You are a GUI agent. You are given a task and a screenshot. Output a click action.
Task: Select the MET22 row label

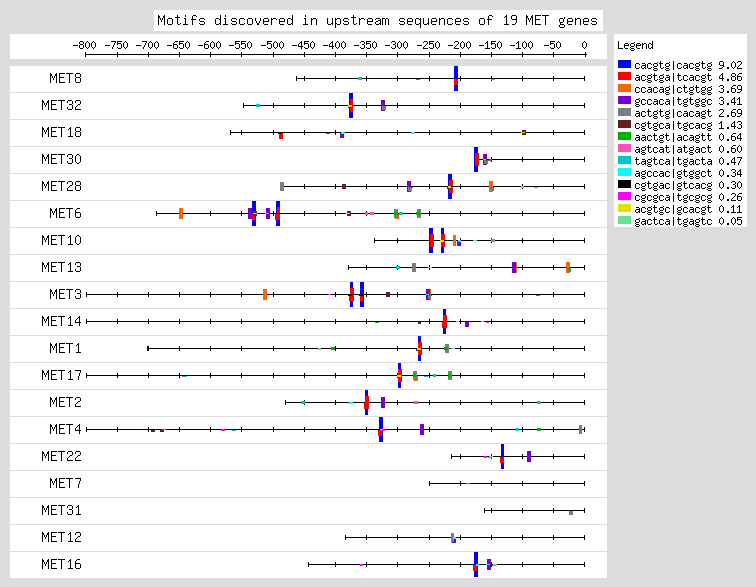(62, 456)
